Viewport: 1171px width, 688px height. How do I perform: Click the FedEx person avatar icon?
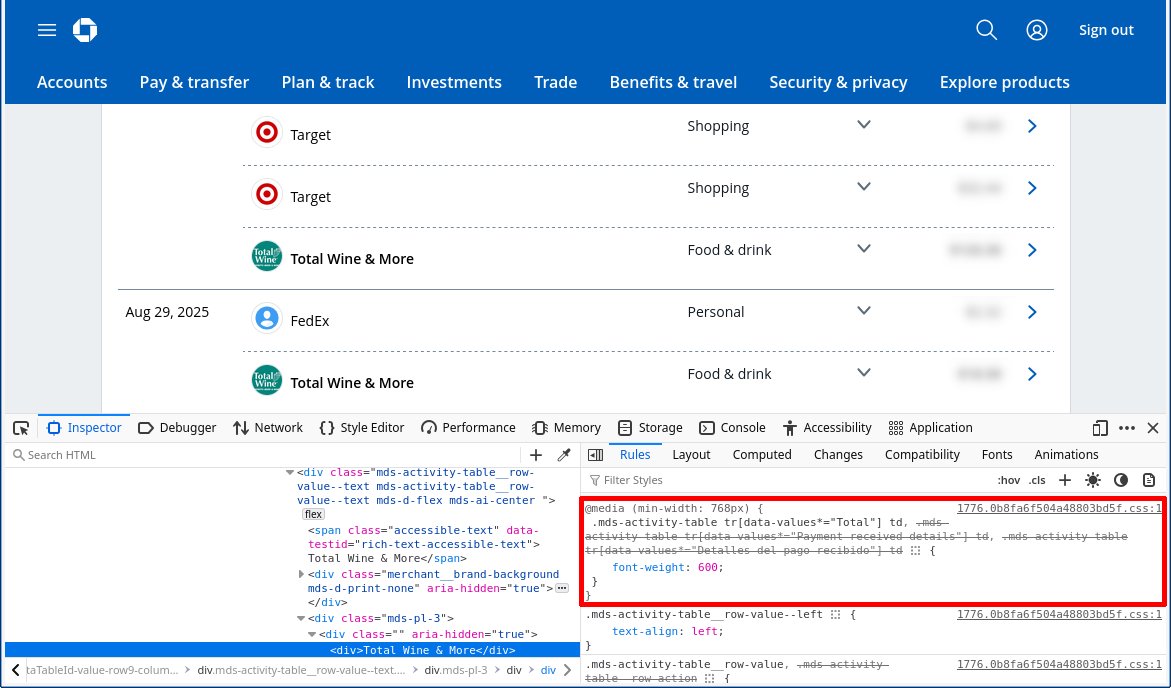pyautogui.click(x=267, y=318)
